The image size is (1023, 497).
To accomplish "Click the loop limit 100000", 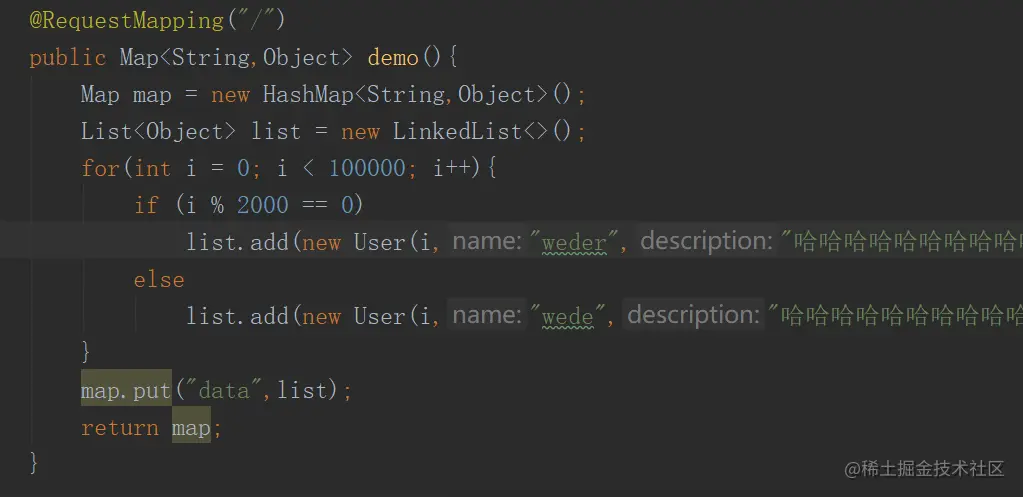I will (x=367, y=168).
